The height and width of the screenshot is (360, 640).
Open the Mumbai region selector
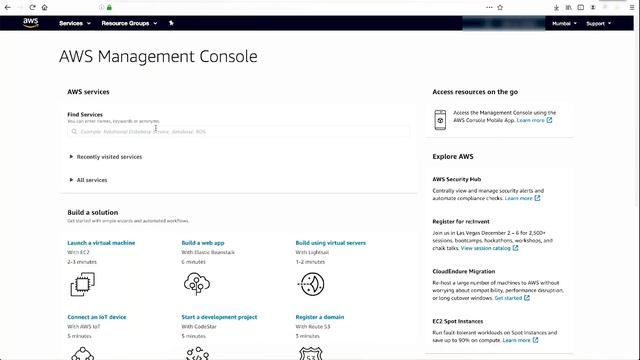pos(564,24)
